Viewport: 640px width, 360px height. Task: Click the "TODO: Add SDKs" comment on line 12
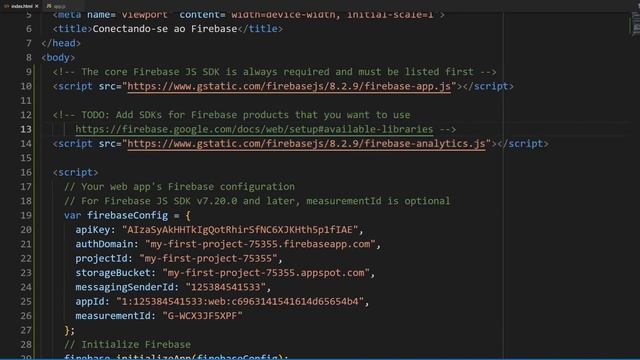coord(231,115)
